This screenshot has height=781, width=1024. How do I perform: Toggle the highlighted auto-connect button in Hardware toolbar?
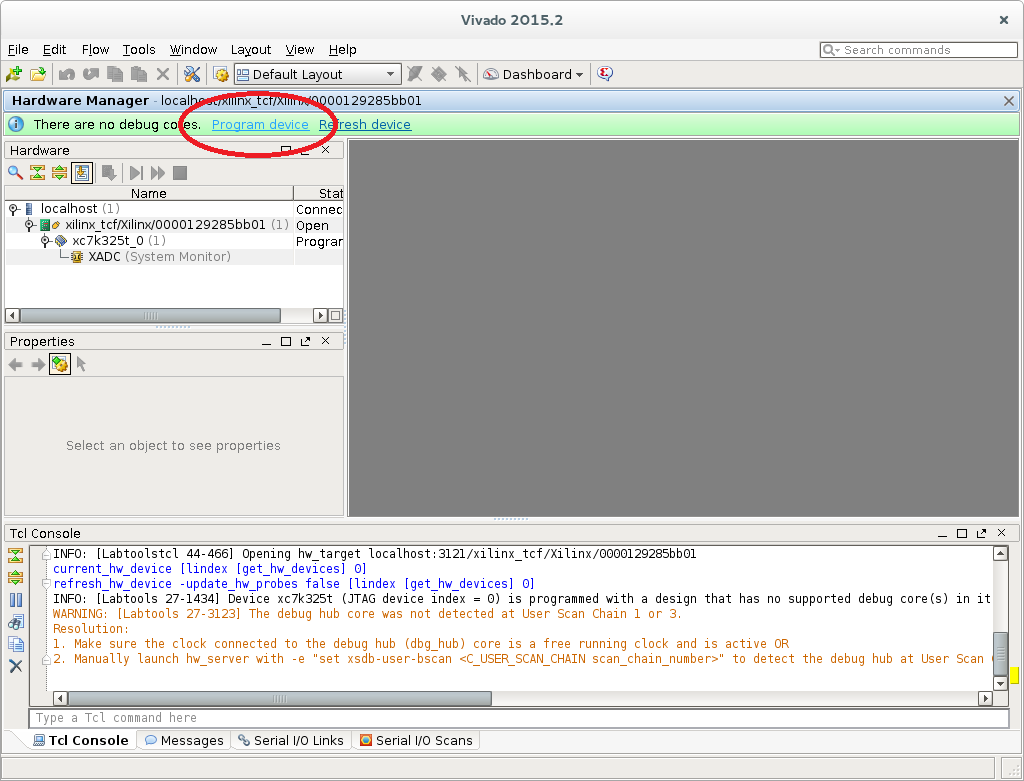point(82,172)
